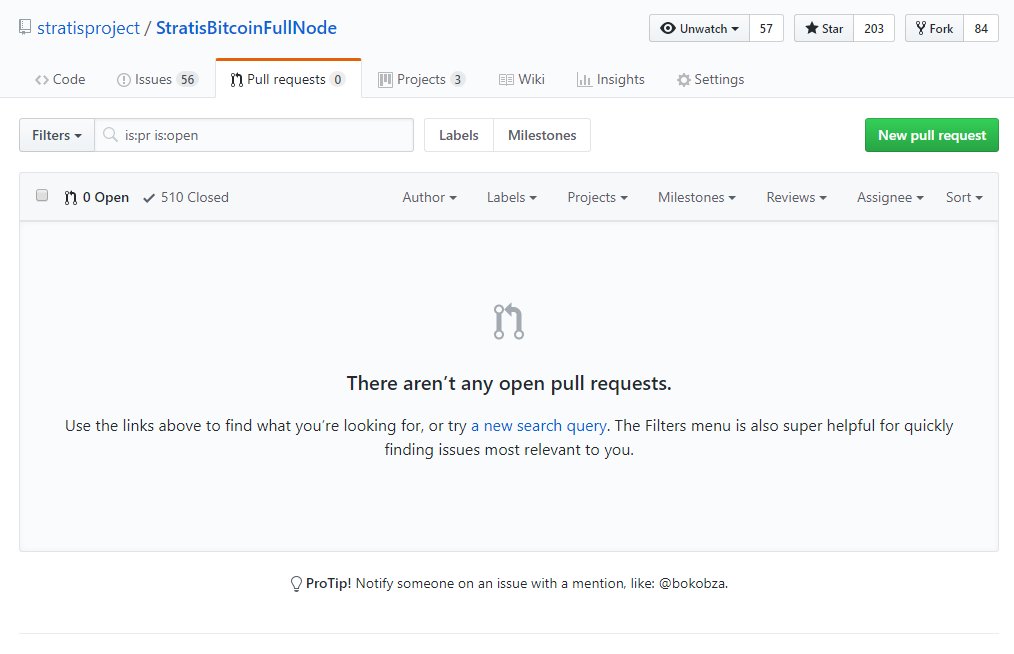Open the Reviews filter dropdown
This screenshot has height=654, width=1014.
click(x=796, y=197)
